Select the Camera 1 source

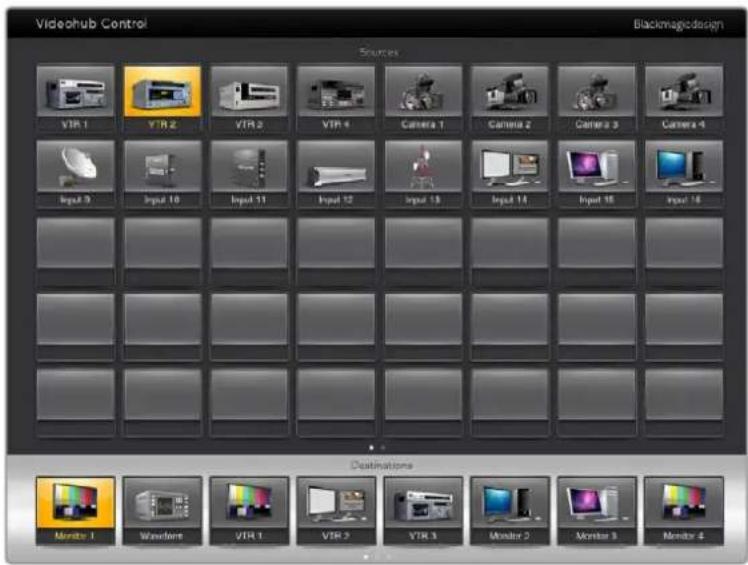point(423,99)
